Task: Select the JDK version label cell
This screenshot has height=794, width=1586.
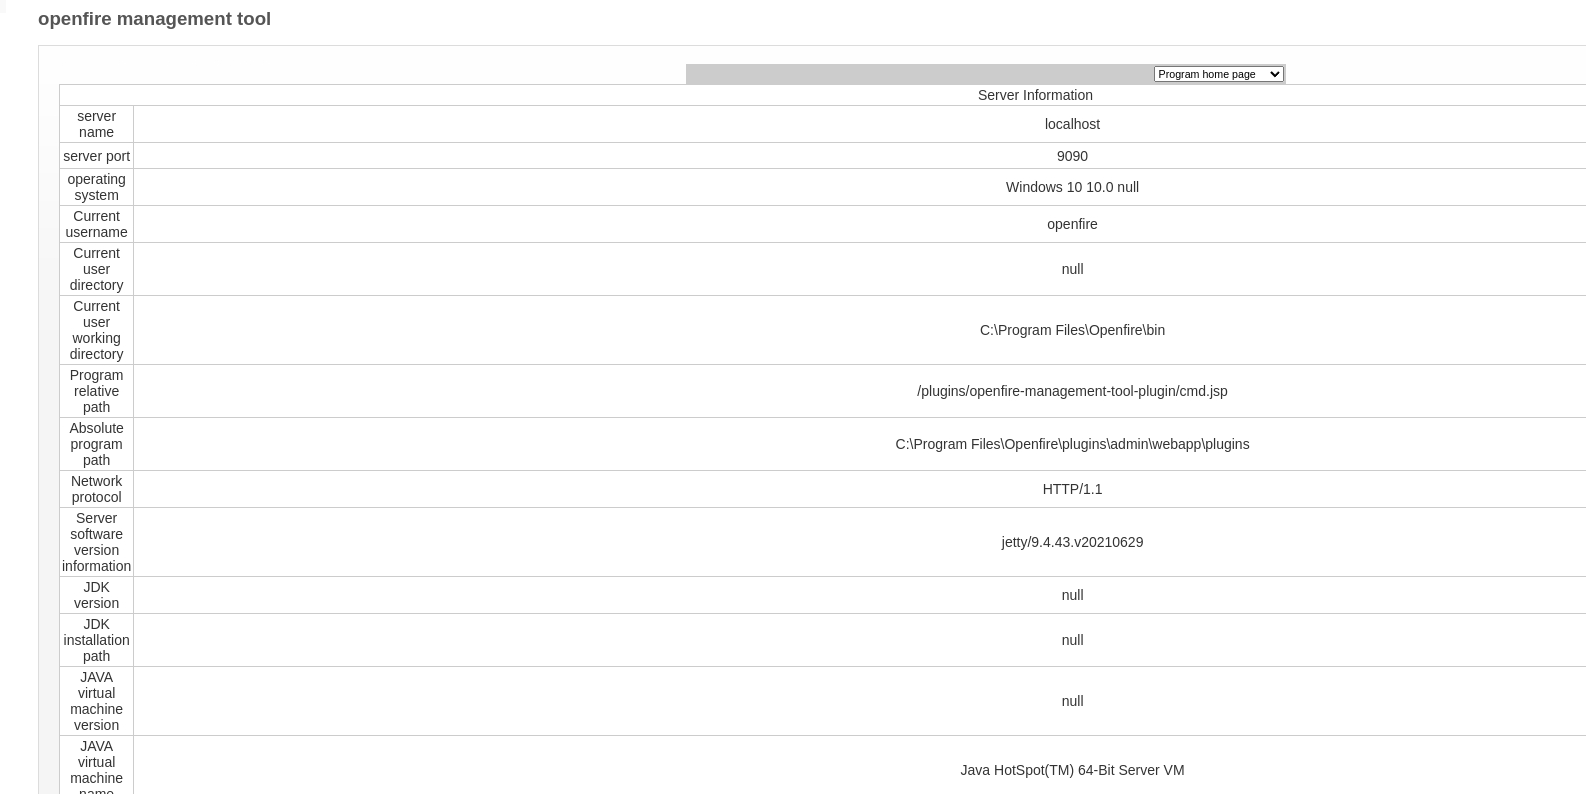Action: tap(96, 595)
